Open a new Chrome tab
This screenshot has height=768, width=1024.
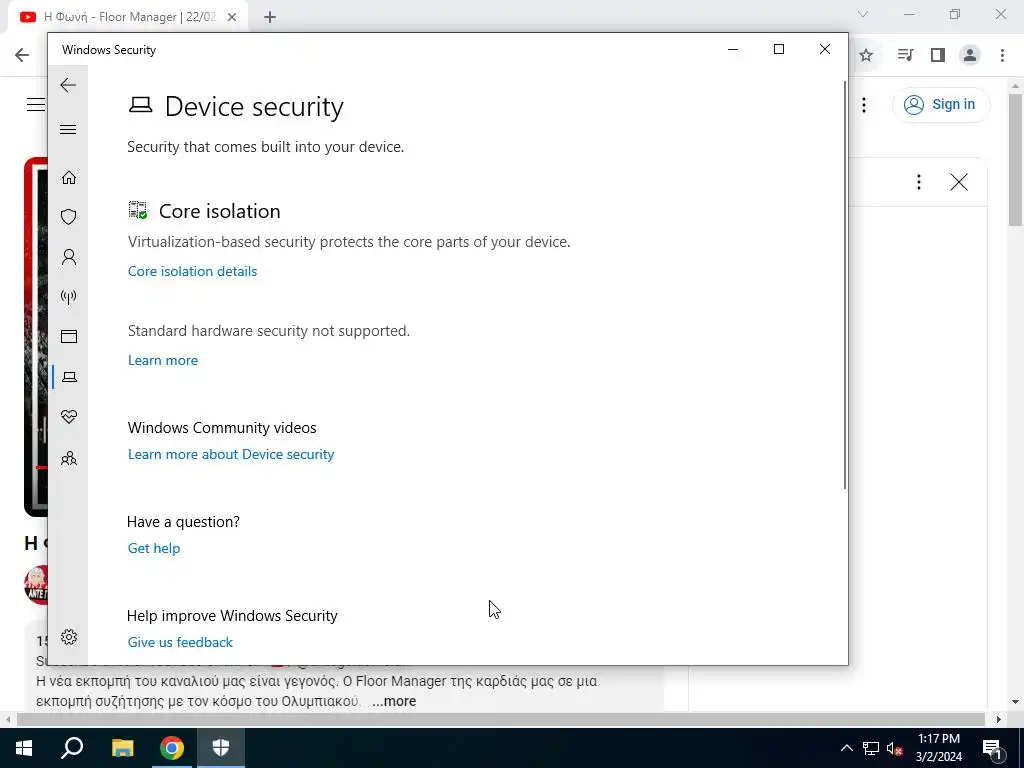270,18
